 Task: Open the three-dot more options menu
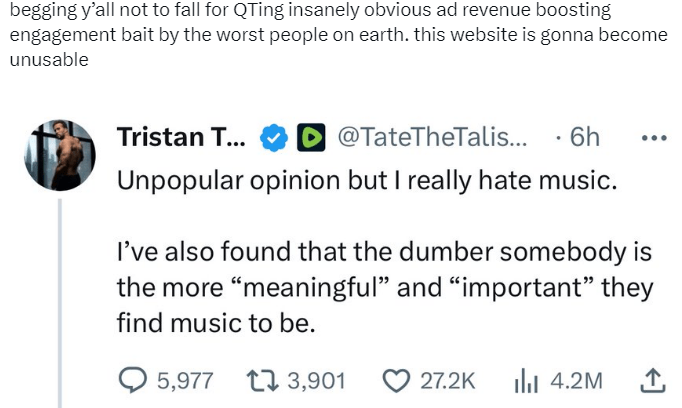653,137
